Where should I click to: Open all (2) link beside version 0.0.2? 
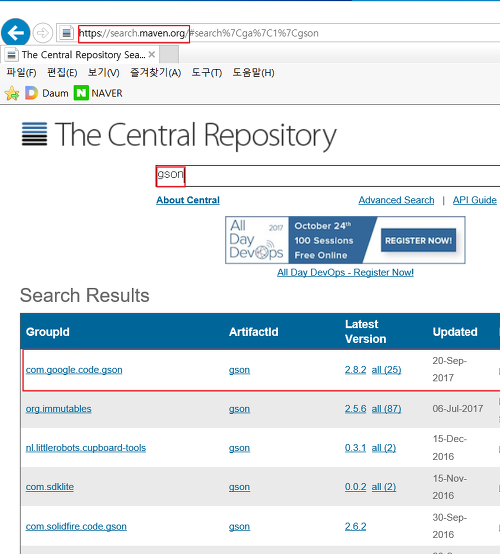(x=384, y=487)
